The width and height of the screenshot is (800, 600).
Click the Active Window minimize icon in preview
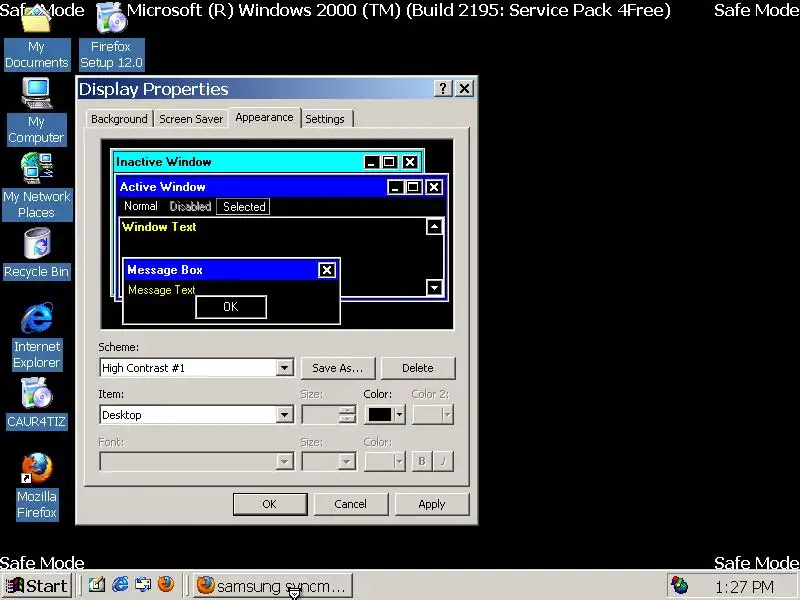[x=395, y=187]
